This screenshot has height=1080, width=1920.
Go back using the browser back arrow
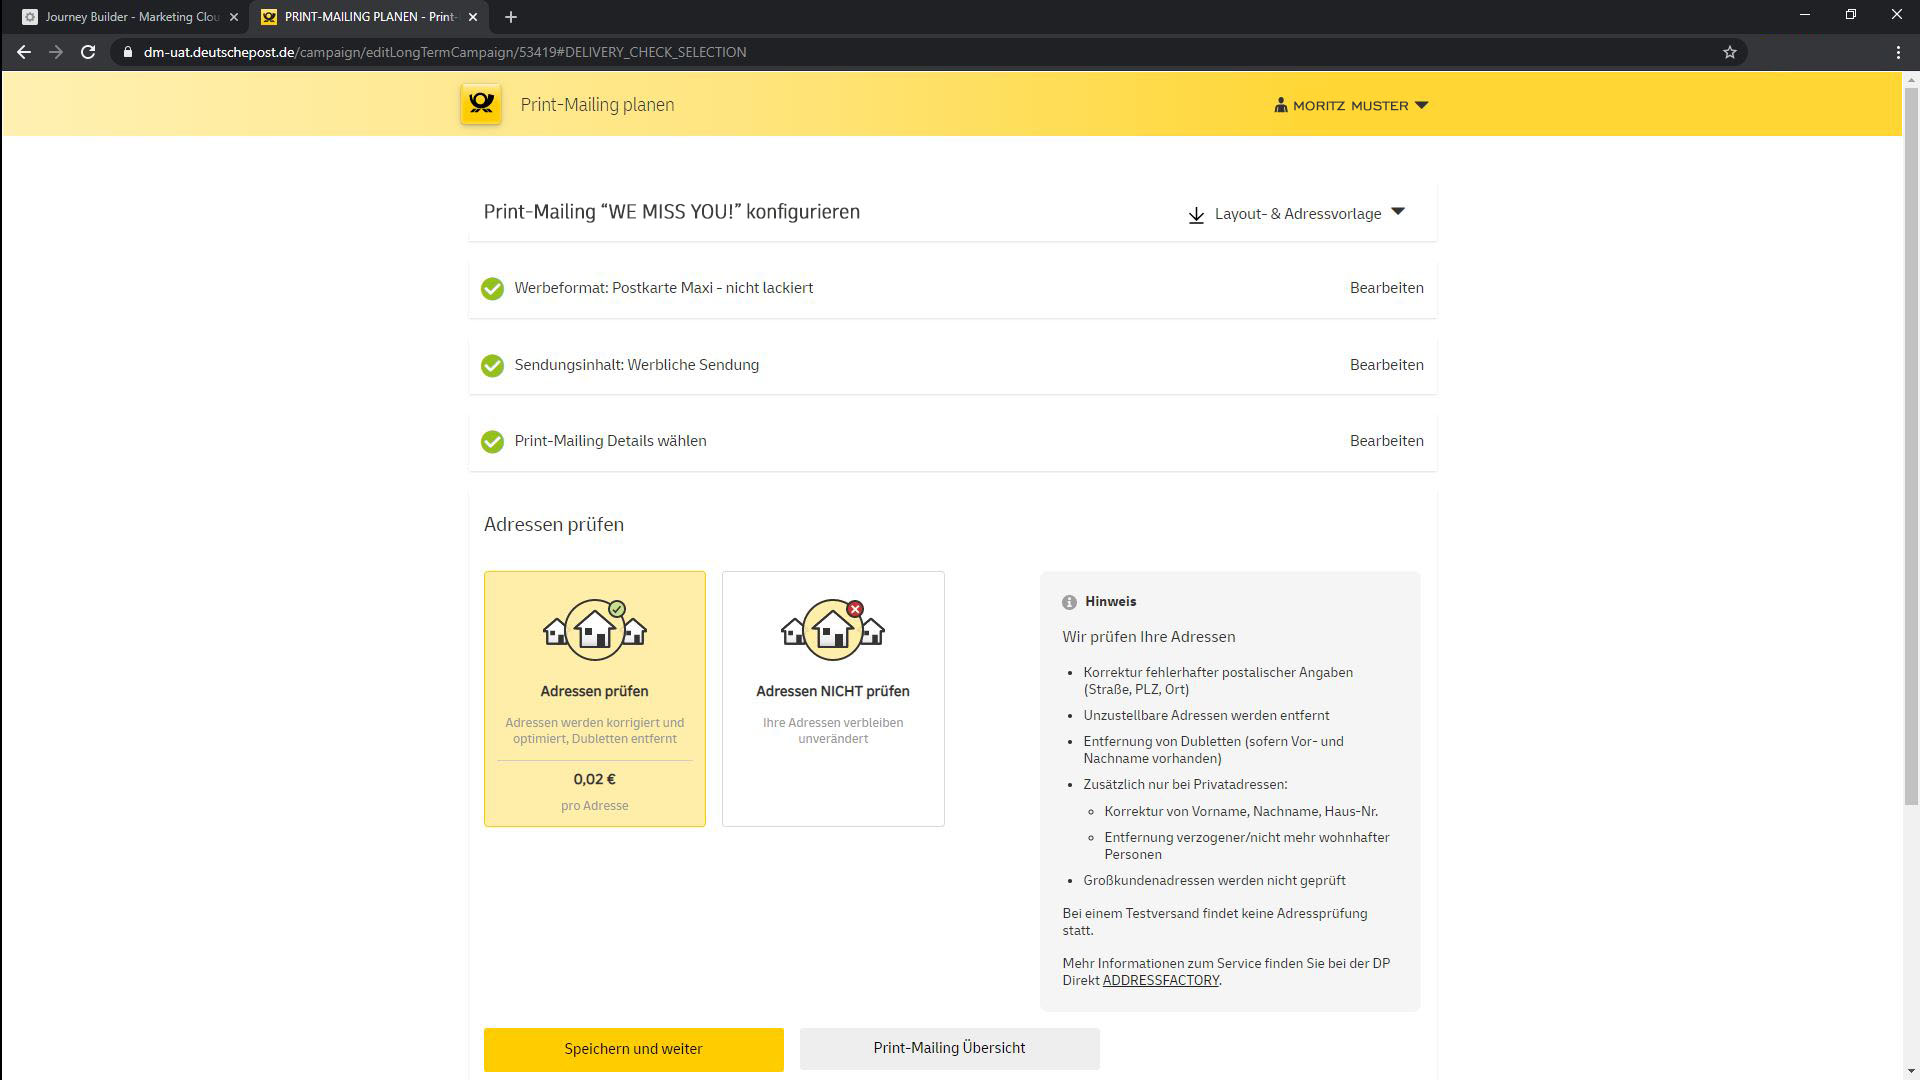[x=24, y=52]
